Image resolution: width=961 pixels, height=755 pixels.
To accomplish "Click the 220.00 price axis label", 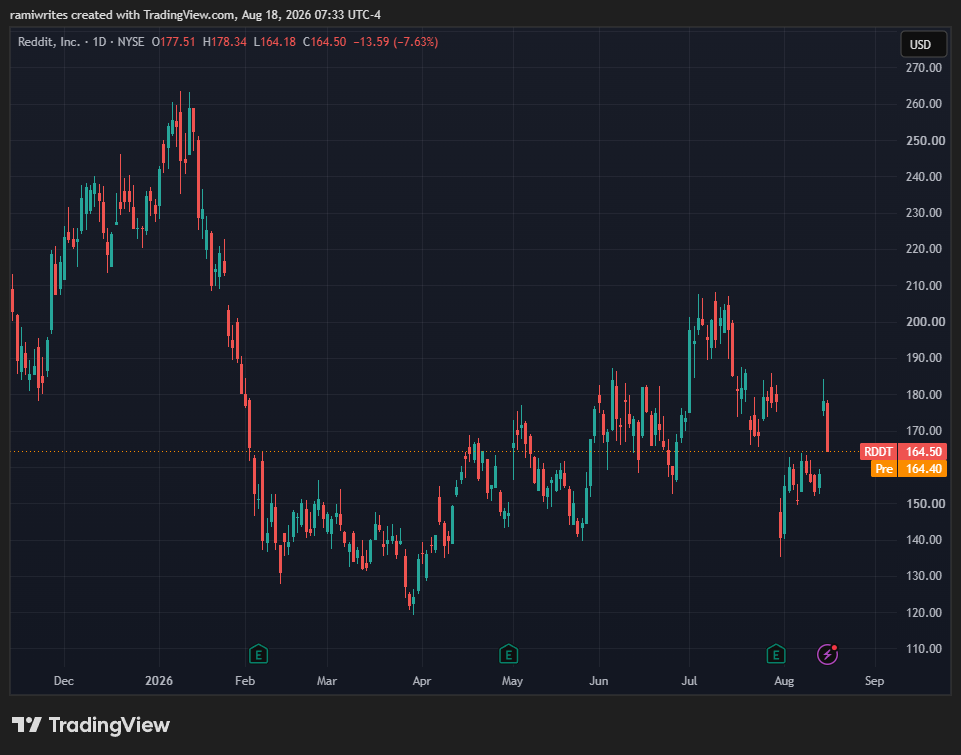I will [924, 249].
